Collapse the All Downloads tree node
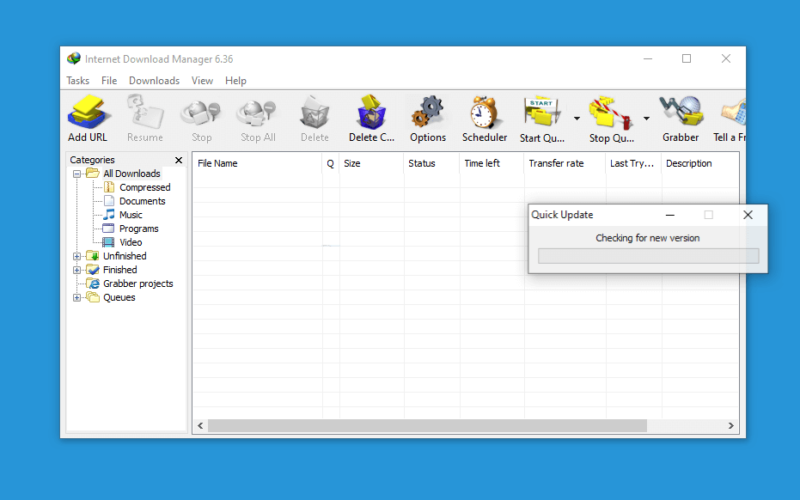This screenshot has width=800, height=500. (77, 174)
